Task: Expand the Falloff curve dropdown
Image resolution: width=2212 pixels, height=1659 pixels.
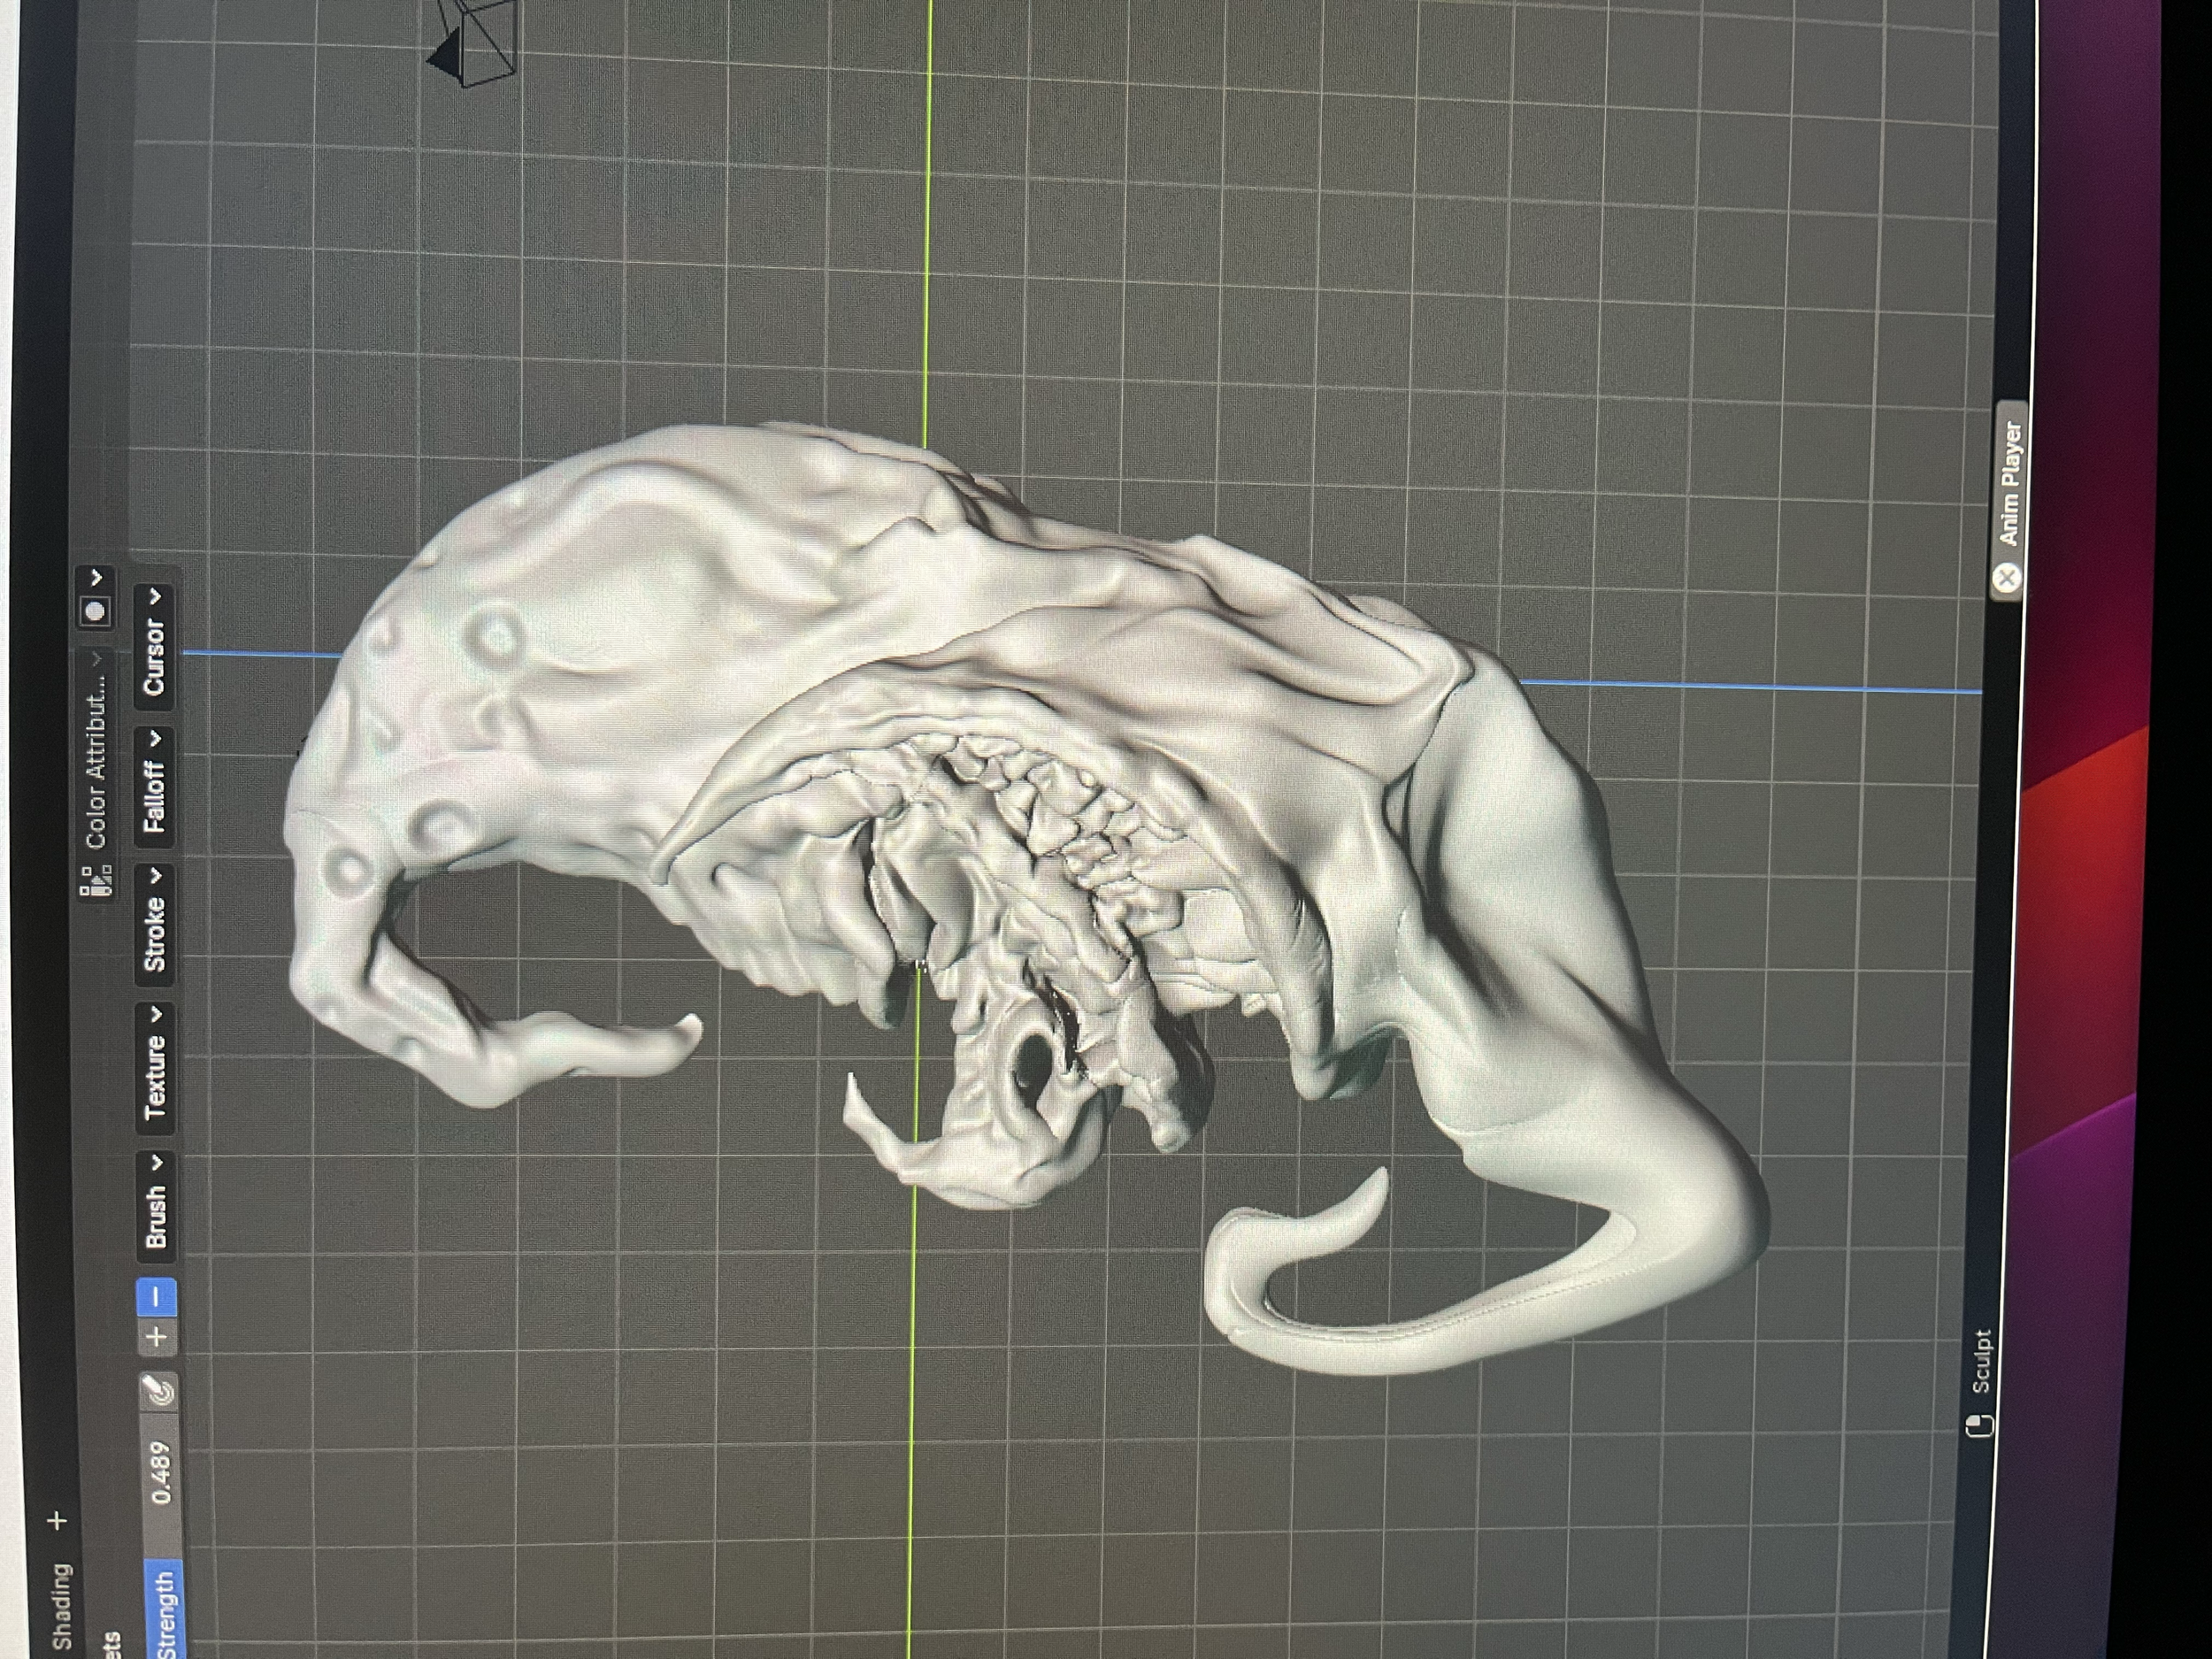Action: [155, 786]
